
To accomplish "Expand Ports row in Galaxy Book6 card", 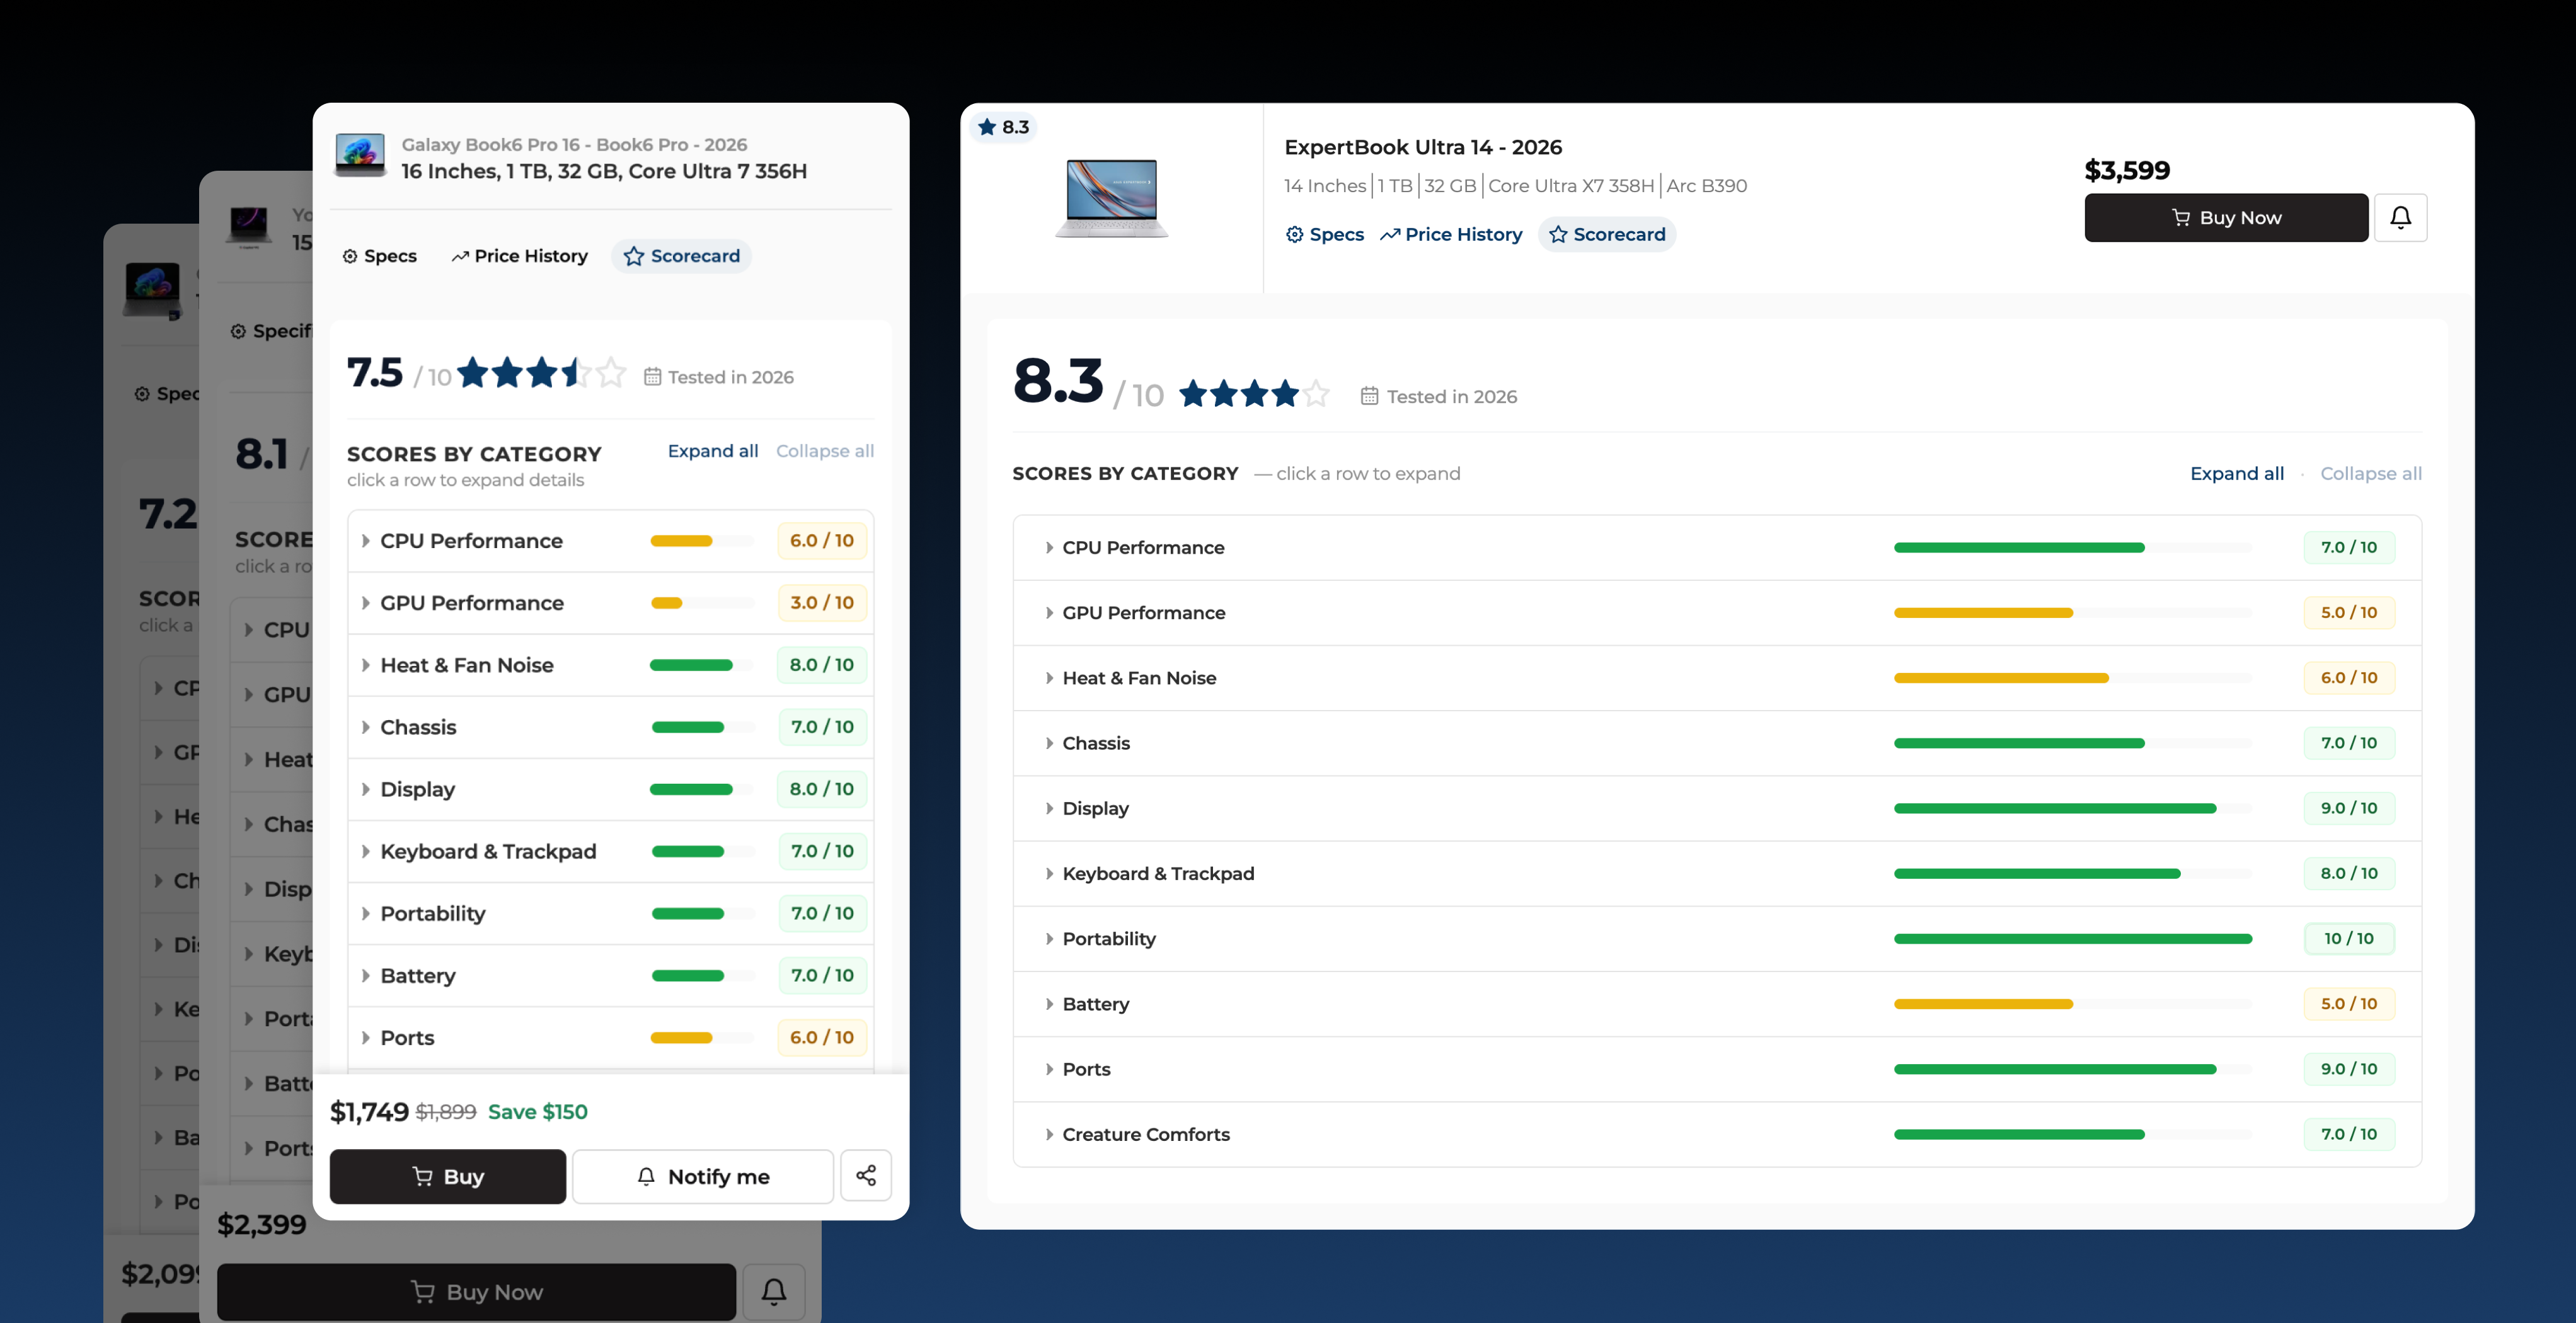I will click(611, 1037).
